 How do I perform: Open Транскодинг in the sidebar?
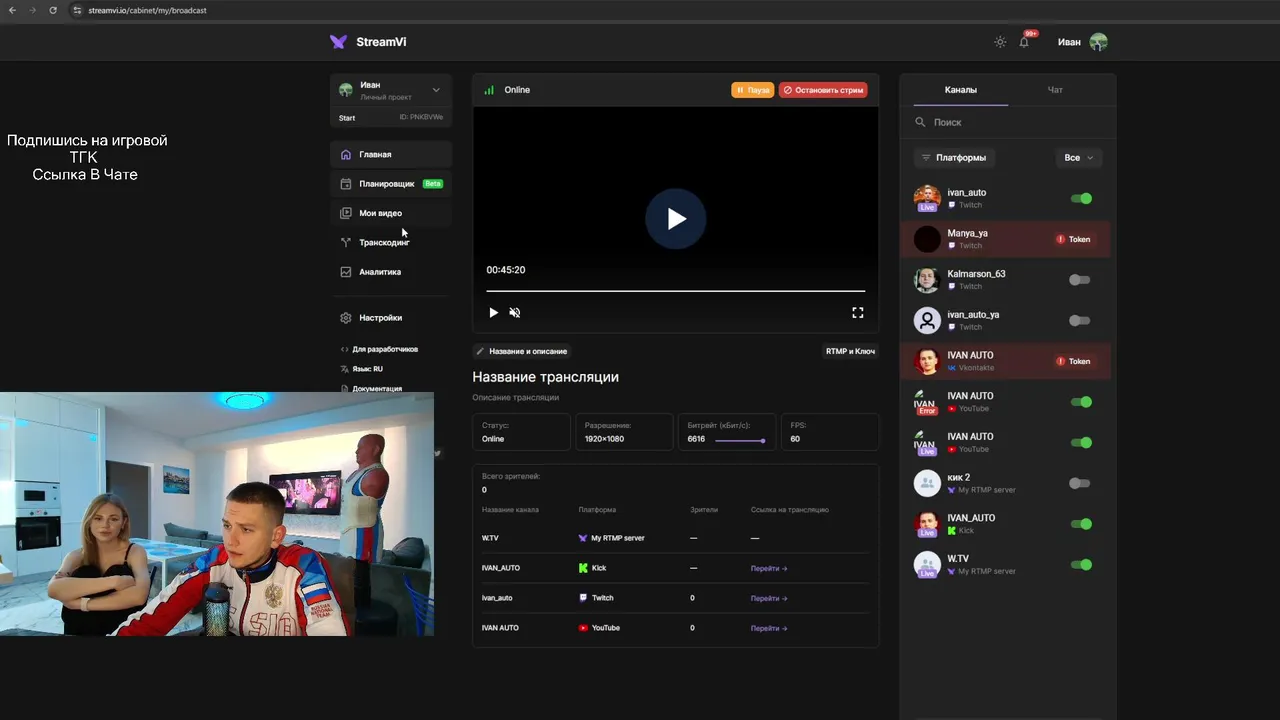click(391, 242)
